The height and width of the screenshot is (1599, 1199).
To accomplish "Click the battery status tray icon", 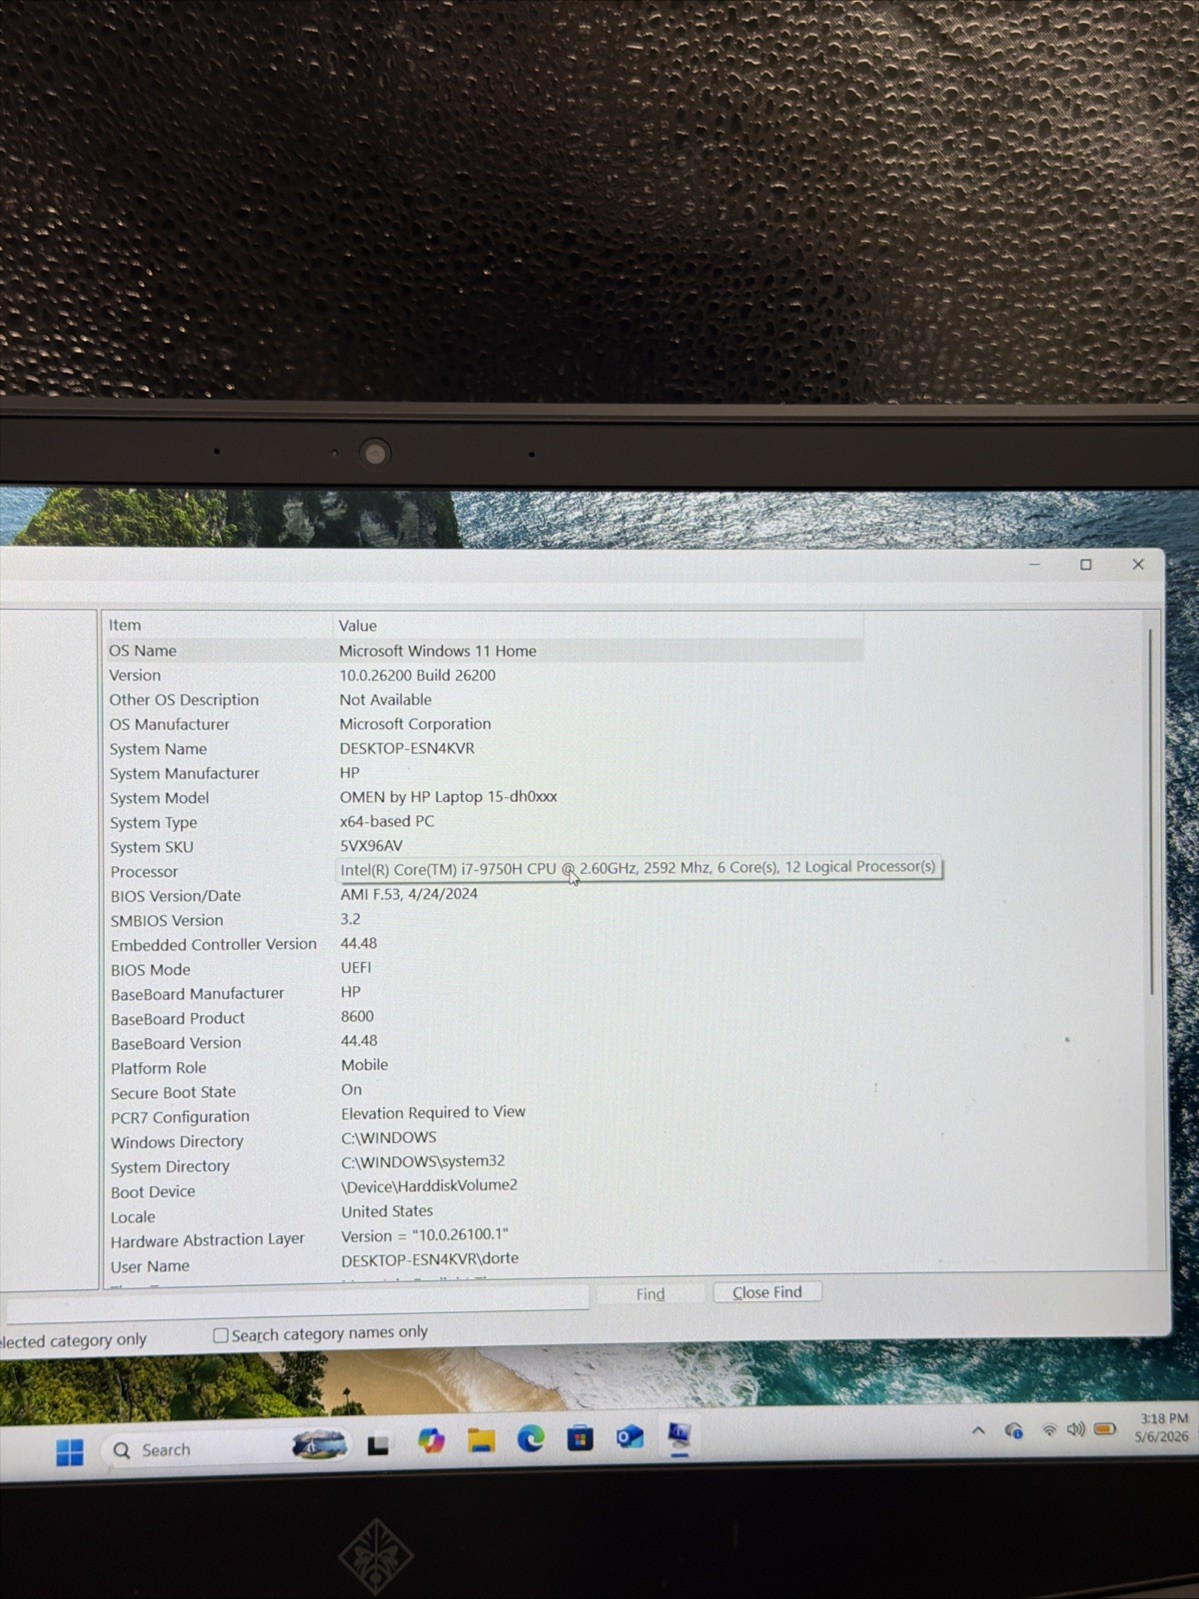I will (x=1105, y=1429).
